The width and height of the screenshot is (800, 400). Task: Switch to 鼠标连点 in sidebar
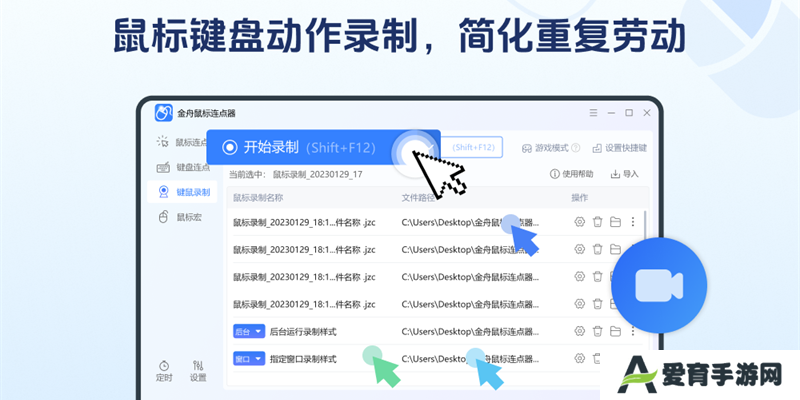tap(183, 142)
